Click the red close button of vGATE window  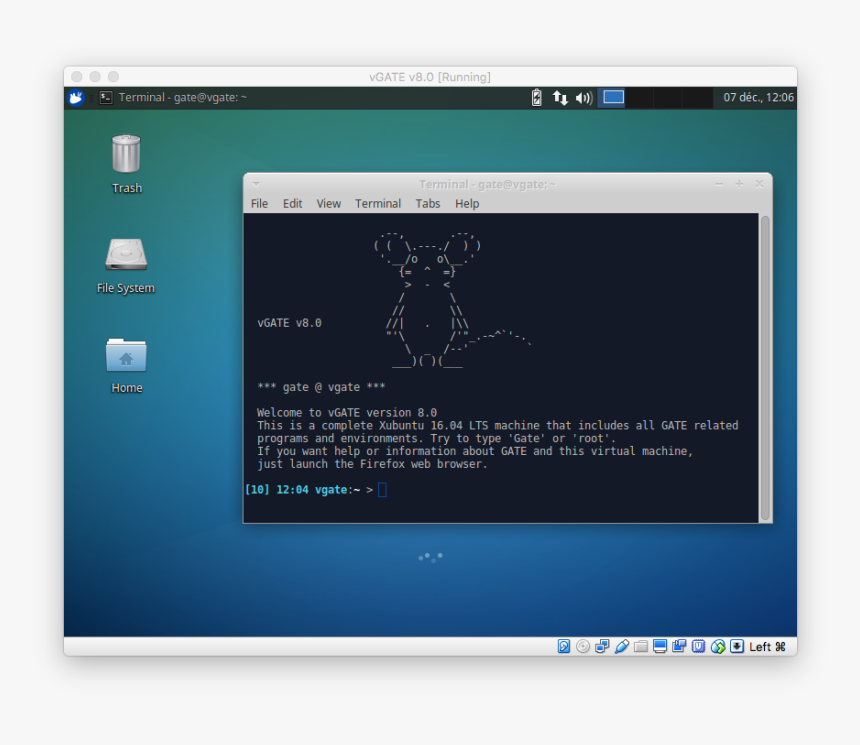[77, 77]
